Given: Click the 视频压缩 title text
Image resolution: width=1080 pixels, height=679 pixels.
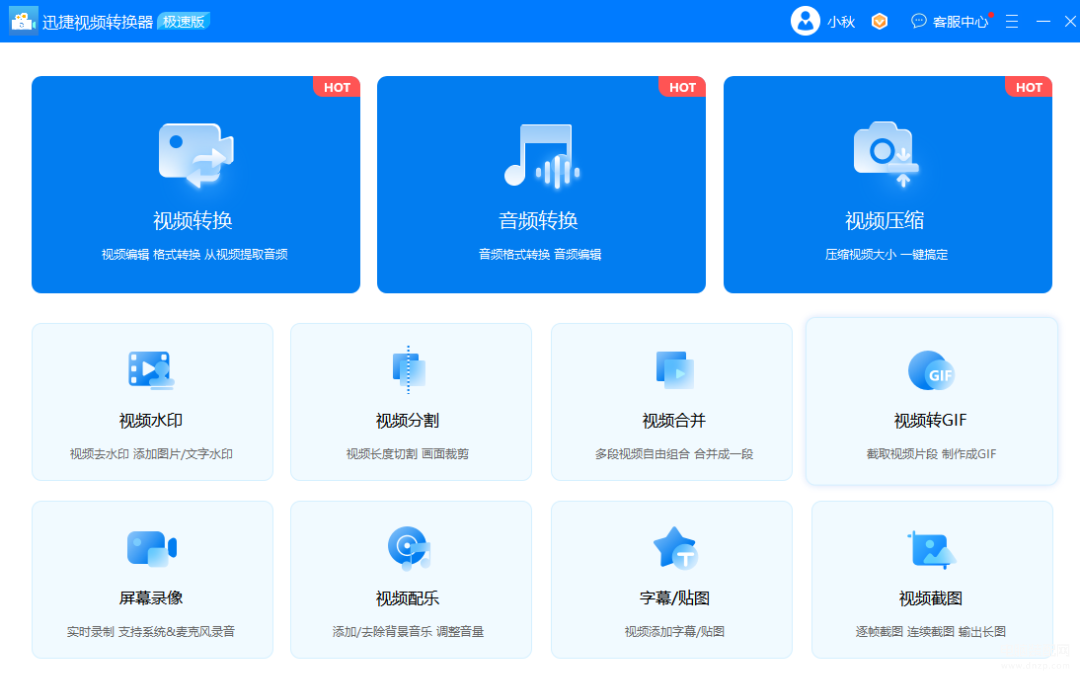Looking at the screenshot, I should click(884, 220).
